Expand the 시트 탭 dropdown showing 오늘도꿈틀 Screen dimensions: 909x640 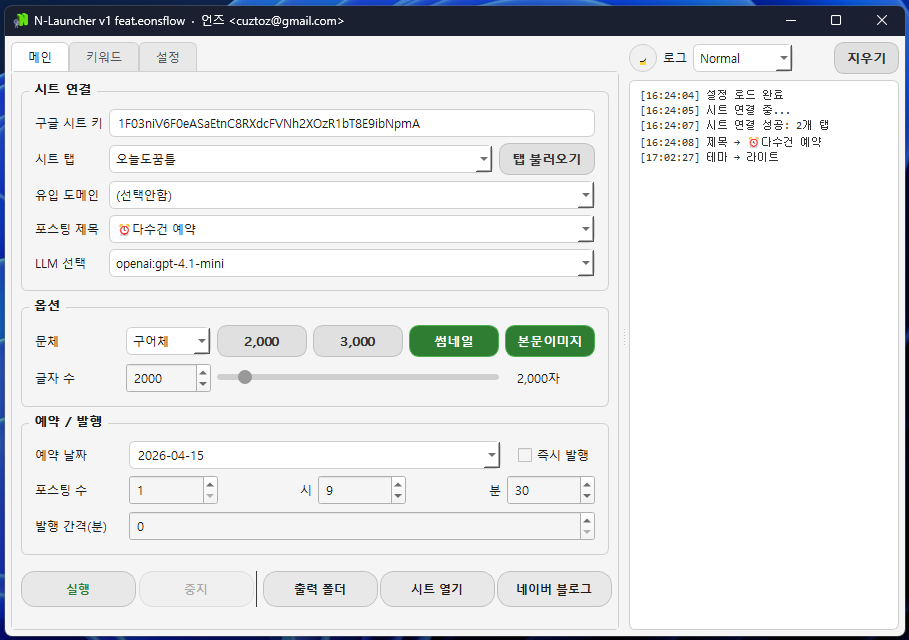click(x=300, y=159)
